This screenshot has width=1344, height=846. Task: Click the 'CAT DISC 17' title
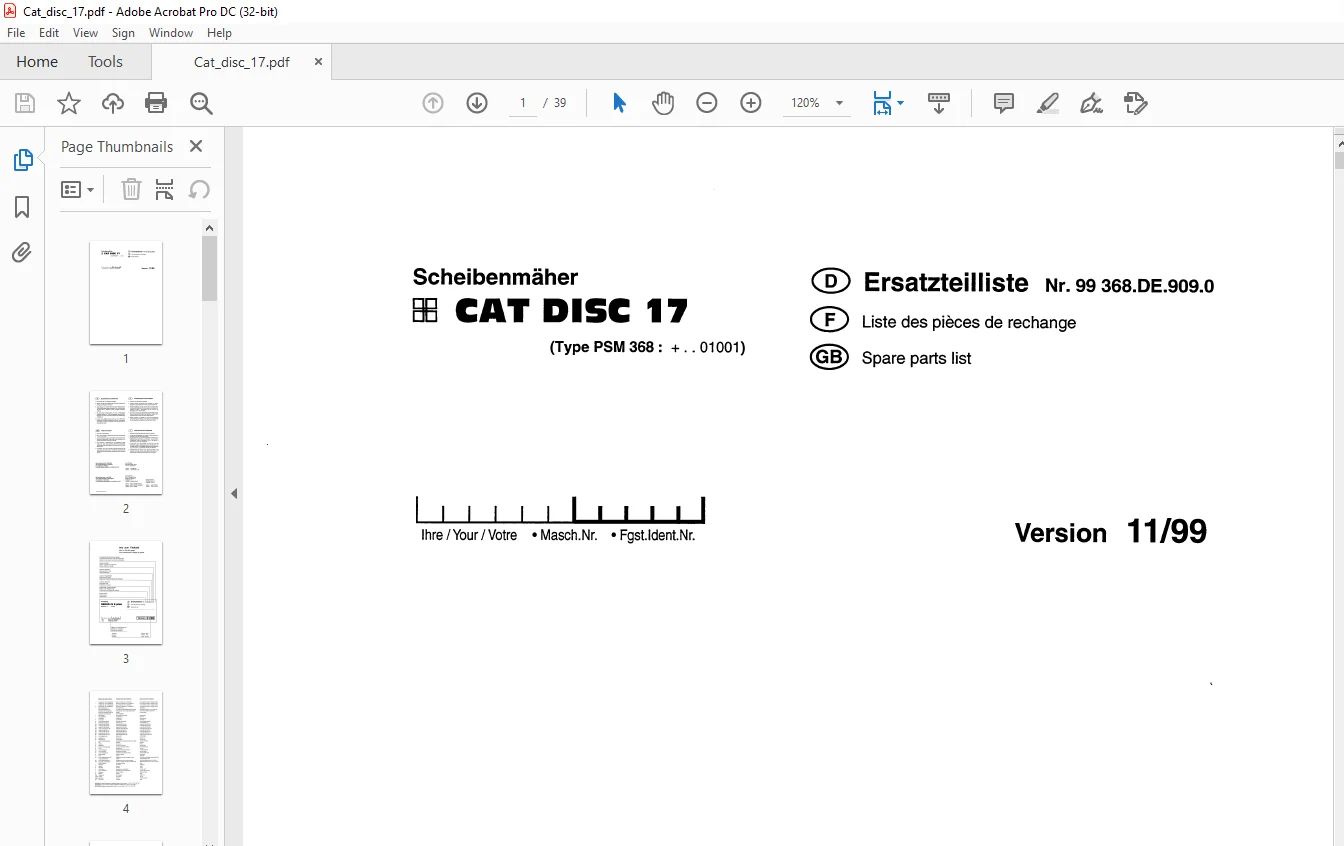tap(571, 311)
